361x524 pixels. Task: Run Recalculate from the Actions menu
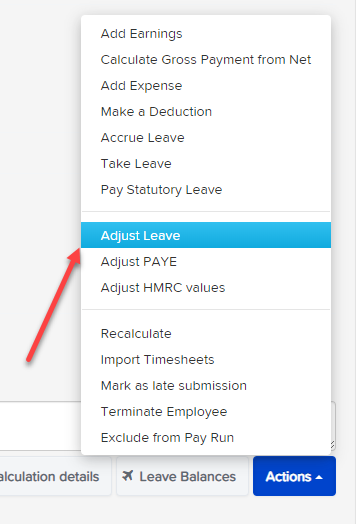(x=206, y=334)
